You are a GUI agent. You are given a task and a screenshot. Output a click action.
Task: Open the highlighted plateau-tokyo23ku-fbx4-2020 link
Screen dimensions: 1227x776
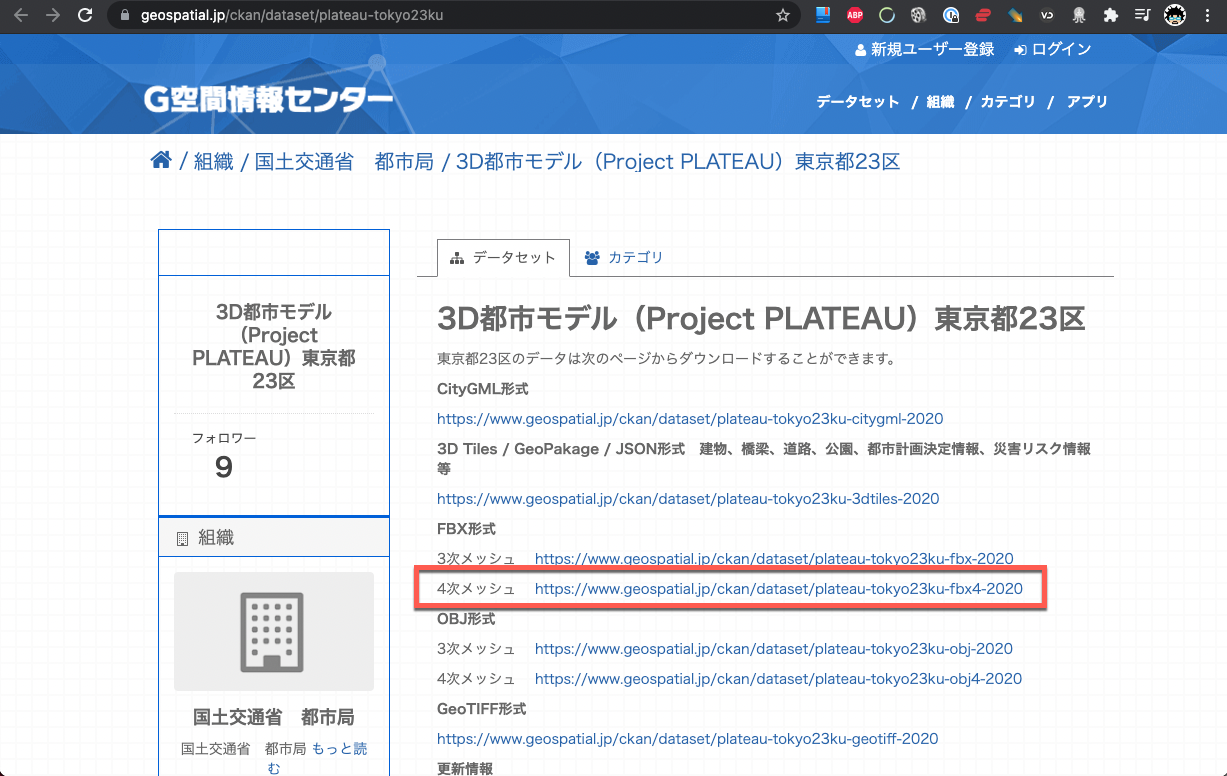[780, 589]
